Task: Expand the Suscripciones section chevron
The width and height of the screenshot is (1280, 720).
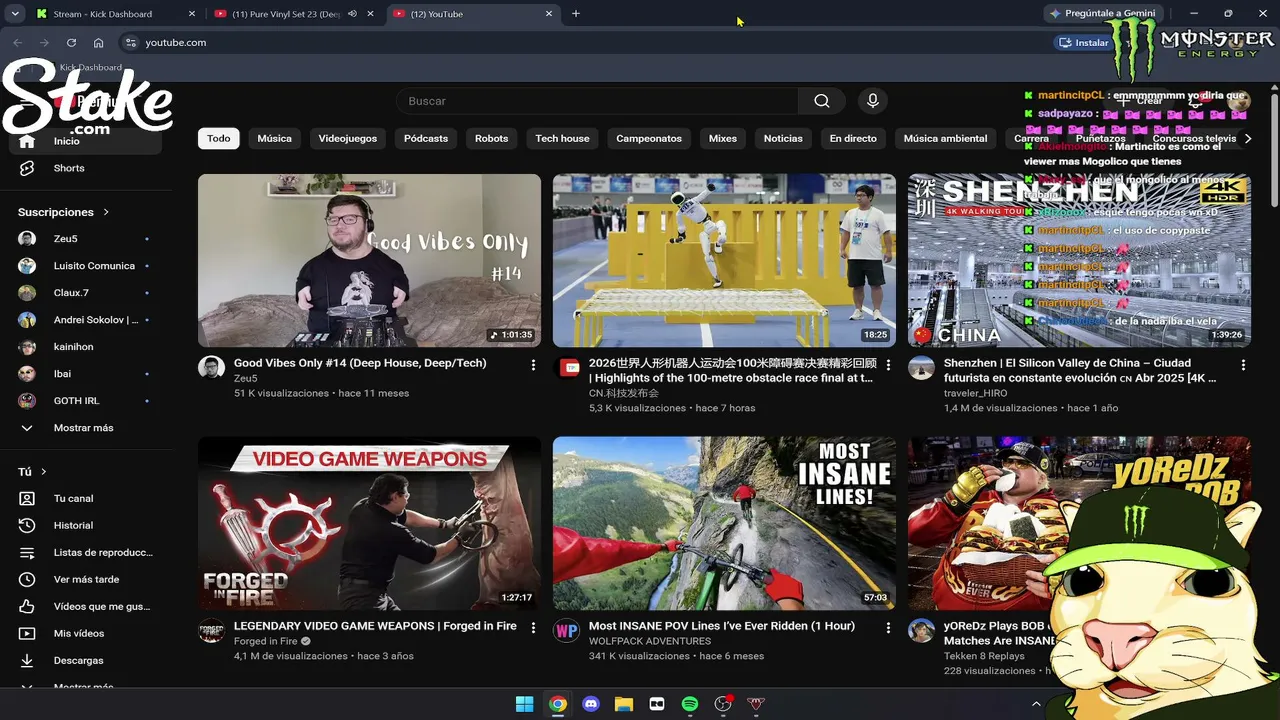Action: 106,212
